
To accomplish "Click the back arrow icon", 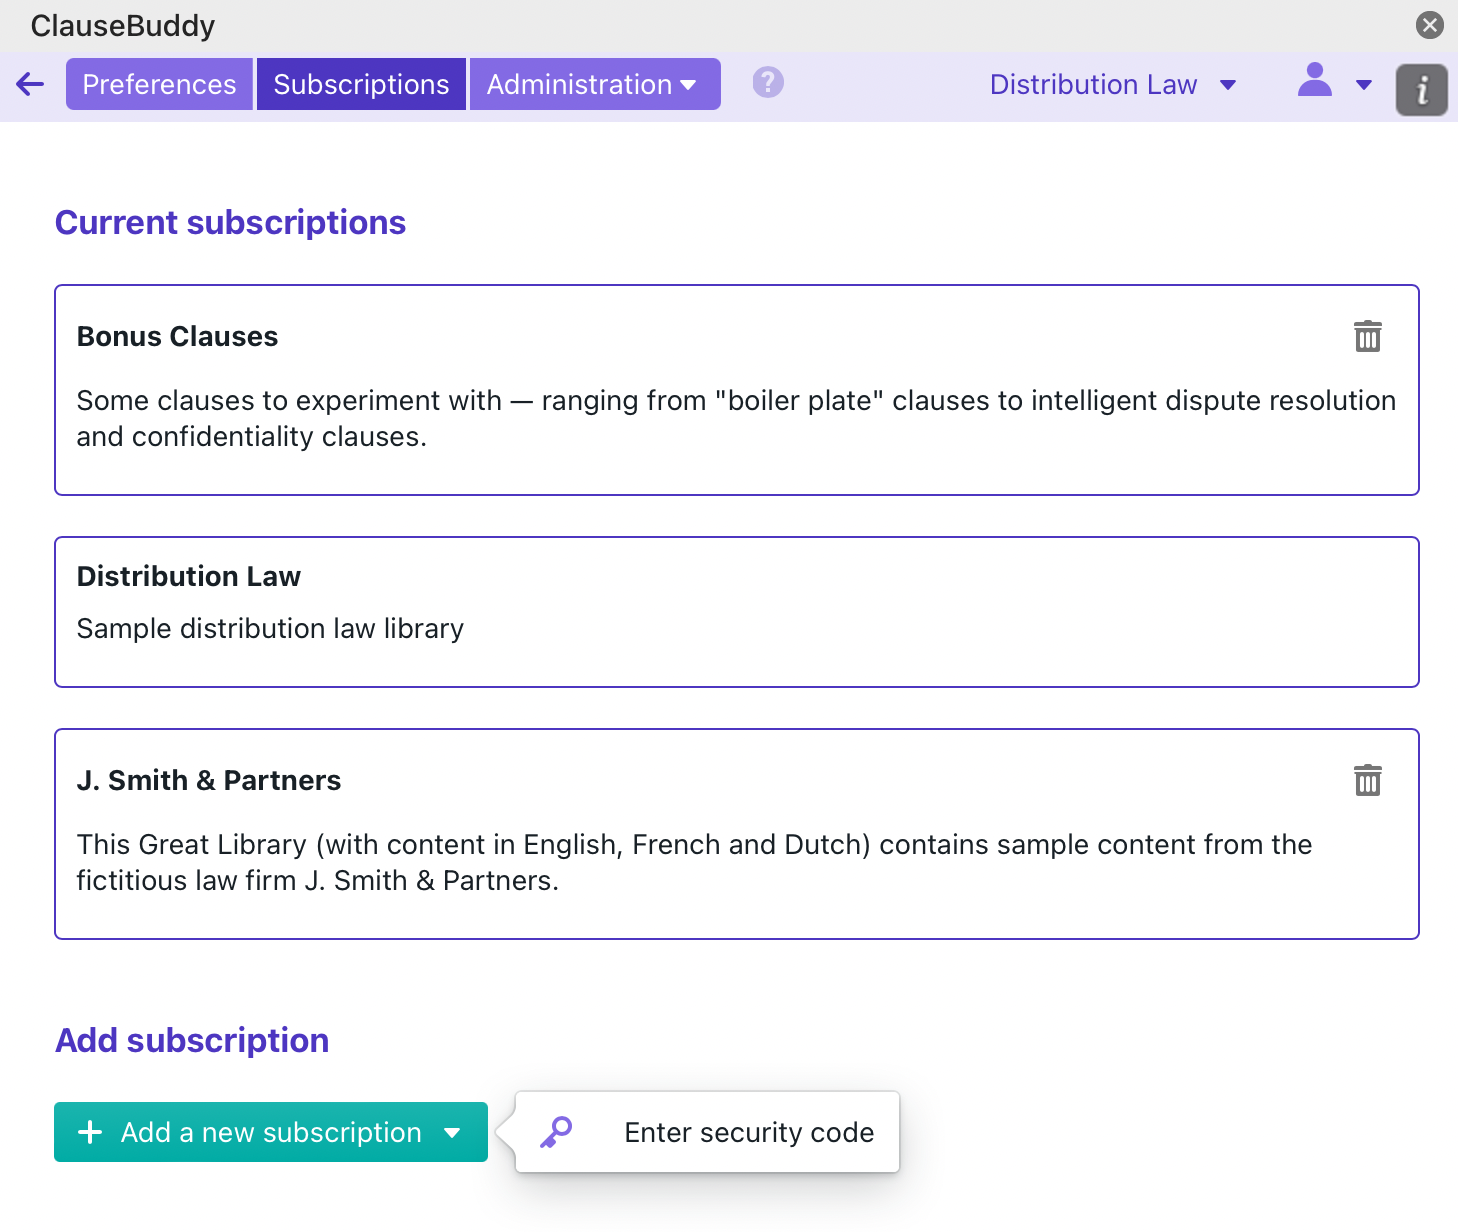I will coord(30,84).
